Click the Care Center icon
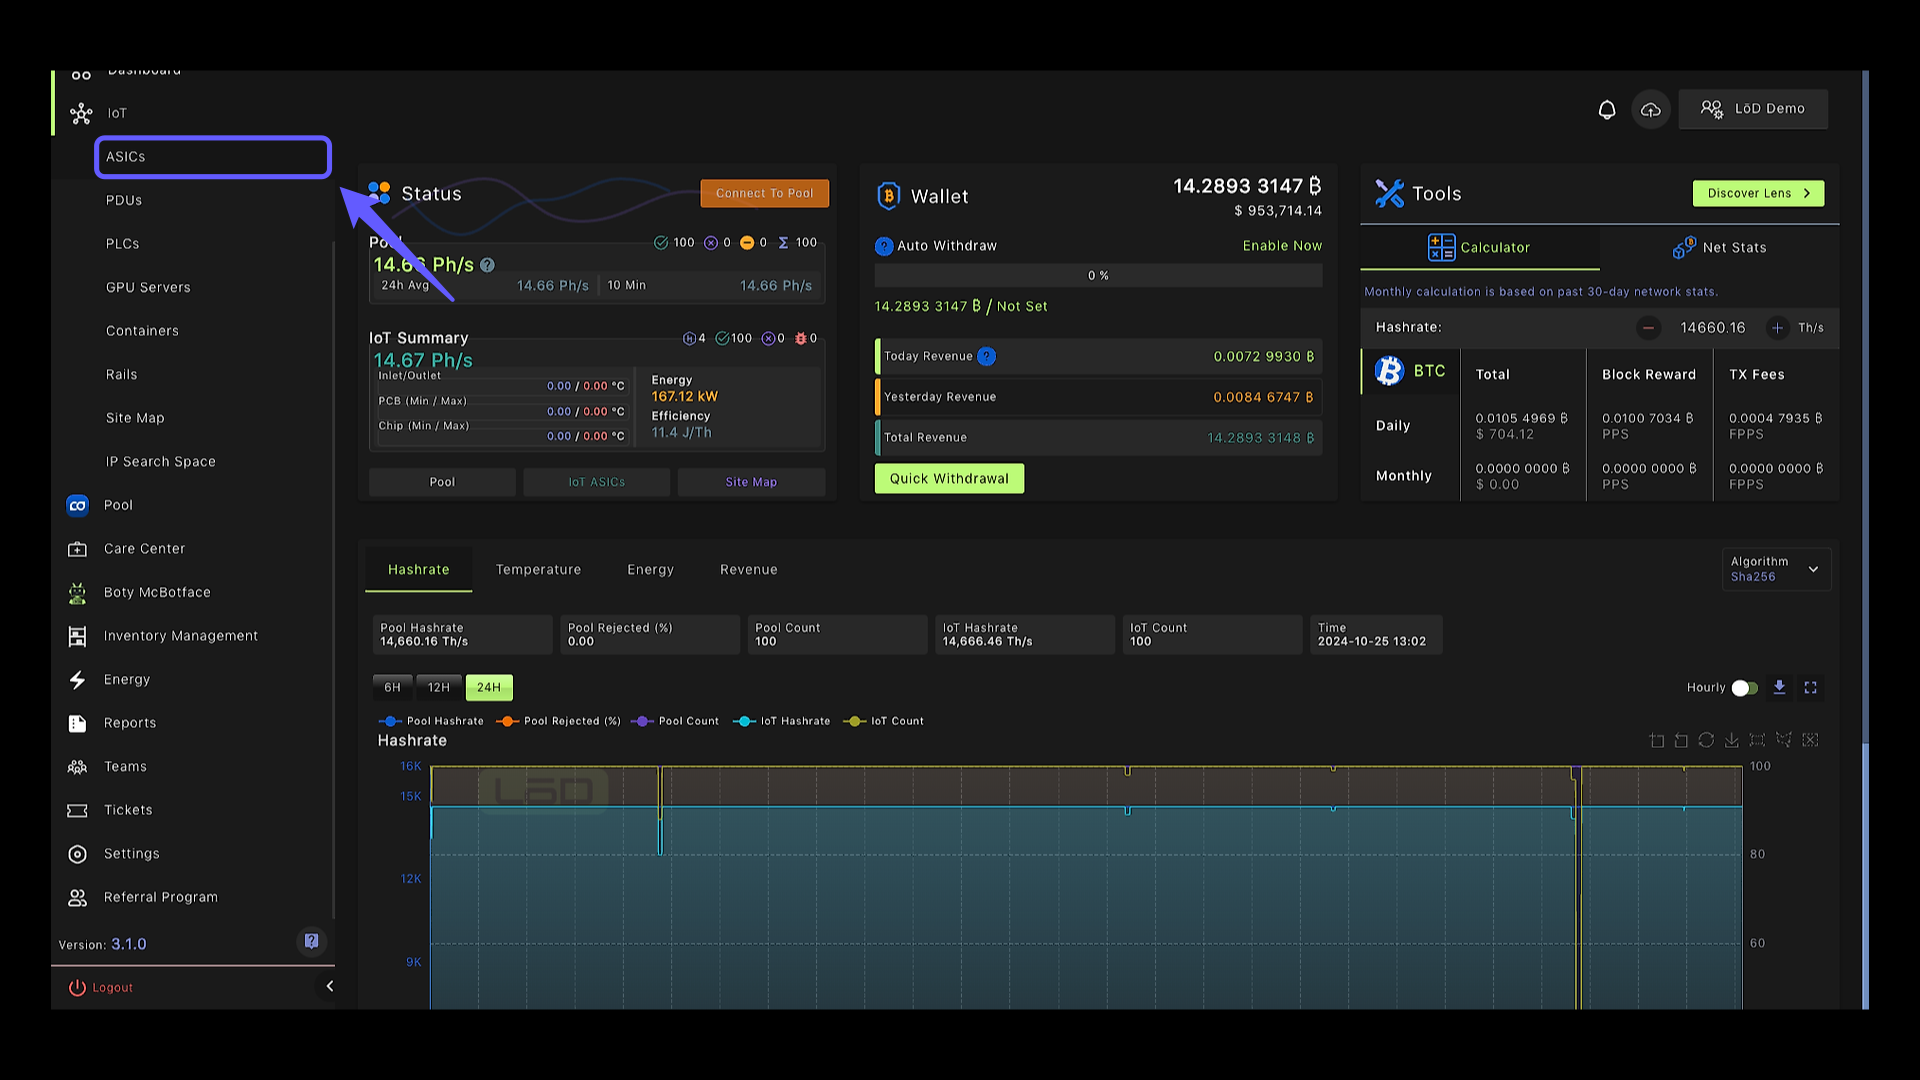This screenshot has height=1080, width=1920. pyautogui.click(x=77, y=549)
